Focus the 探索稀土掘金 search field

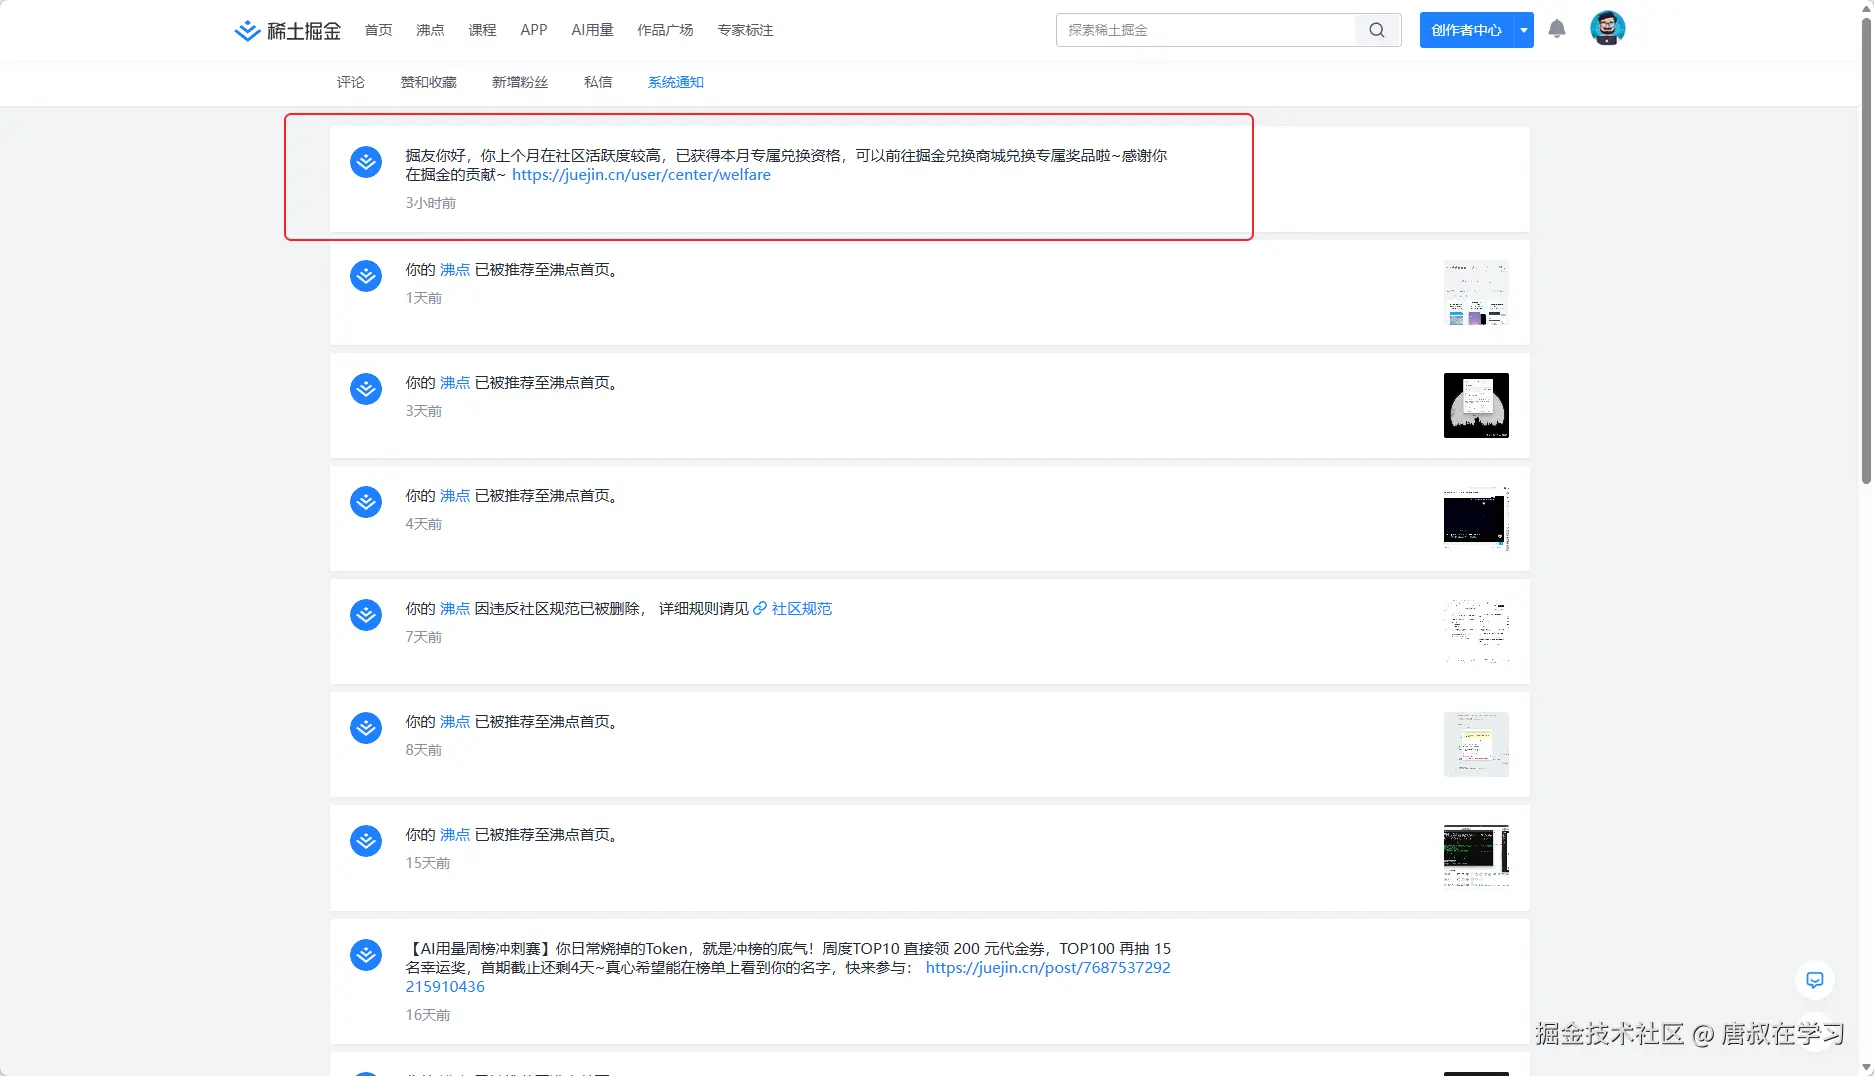click(x=1206, y=30)
